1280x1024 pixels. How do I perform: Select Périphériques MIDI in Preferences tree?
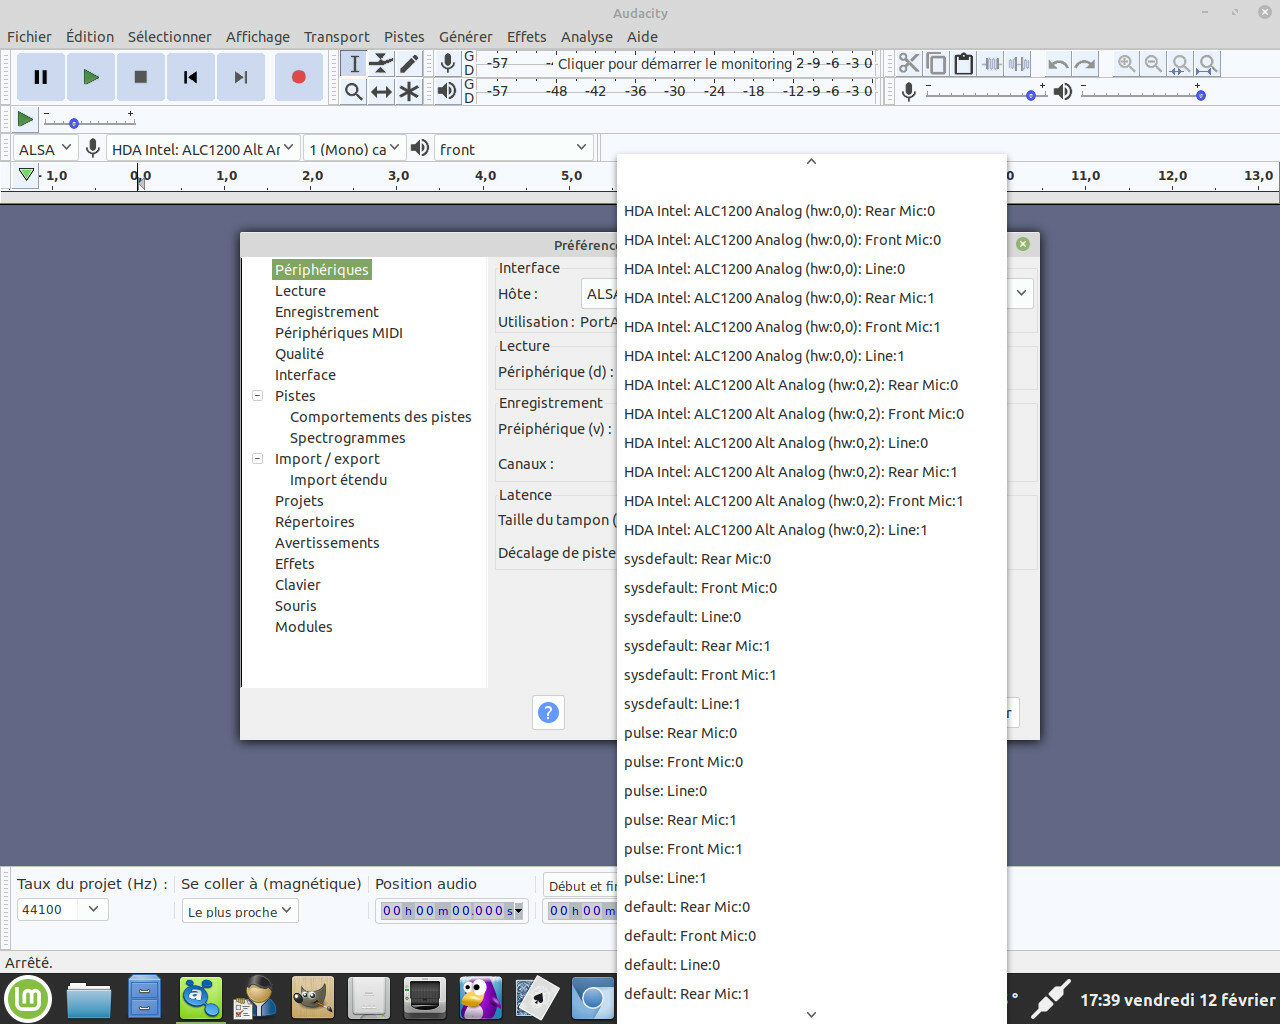pyautogui.click(x=338, y=333)
